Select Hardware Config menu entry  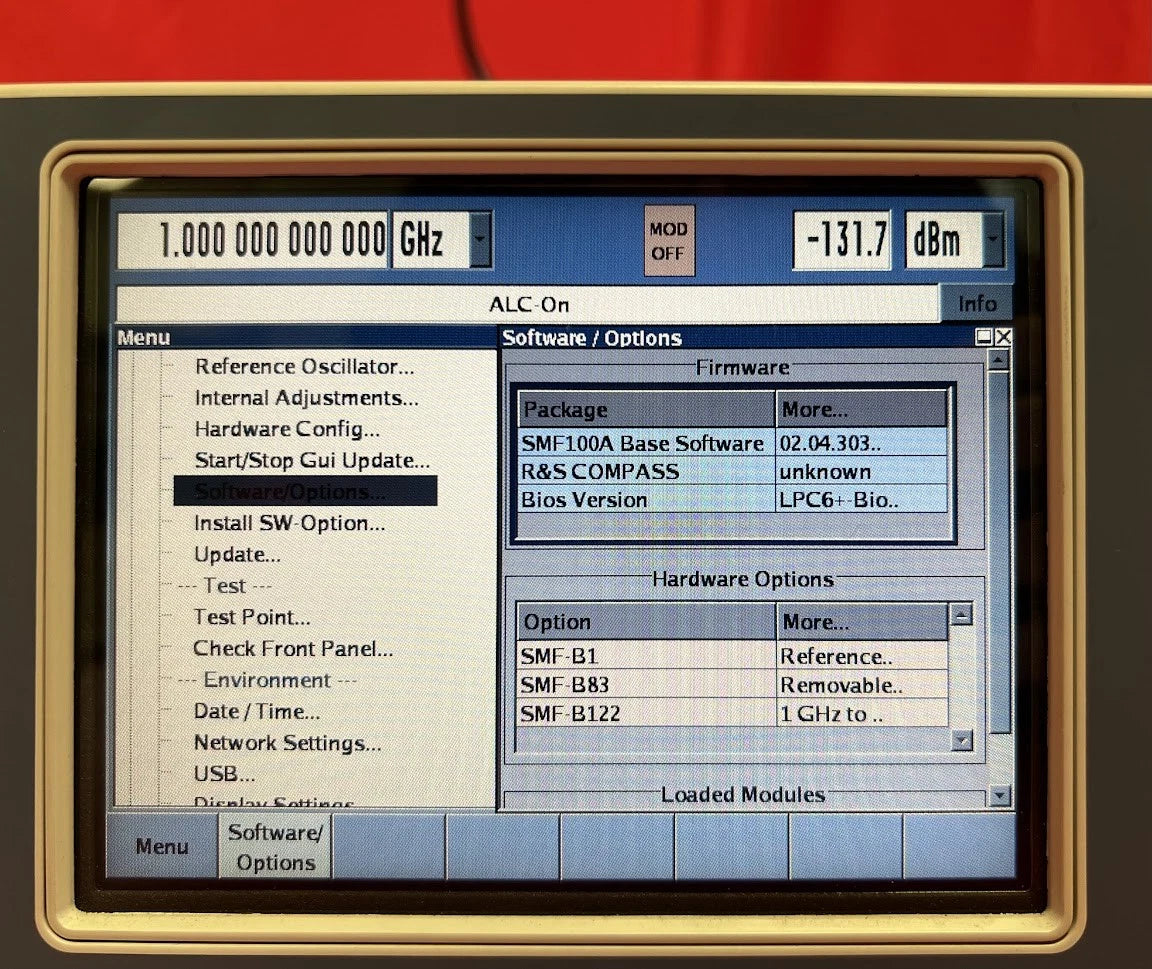point(287,430)
